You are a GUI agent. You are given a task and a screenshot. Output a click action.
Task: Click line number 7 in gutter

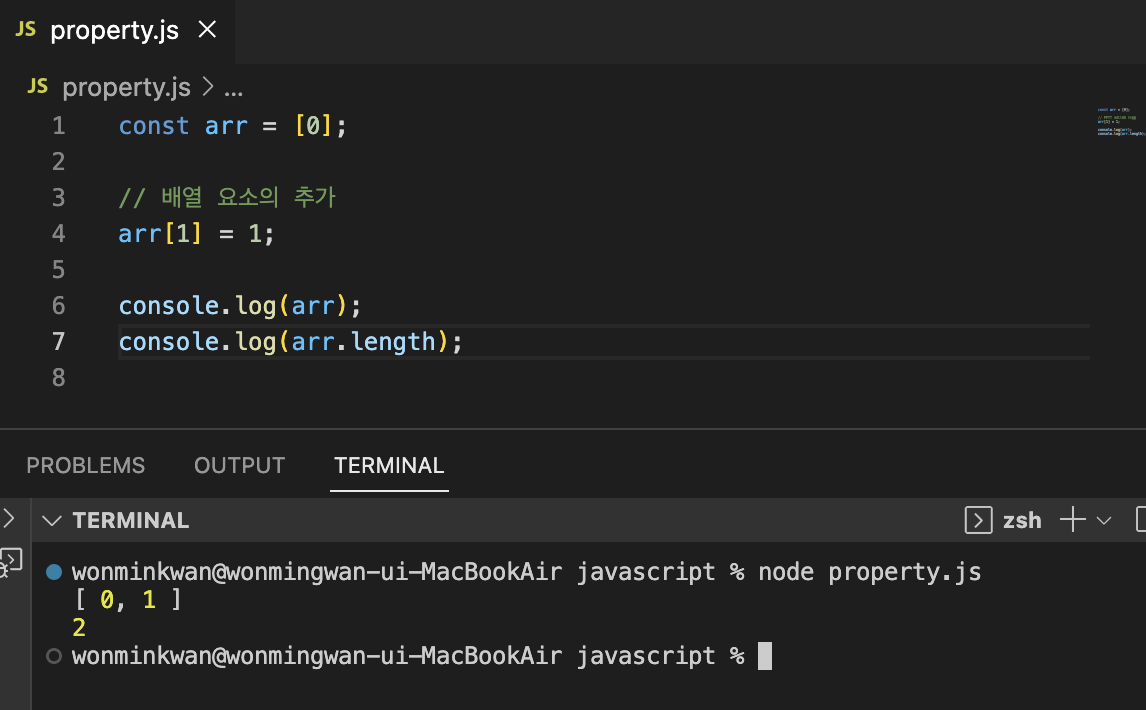58,341
